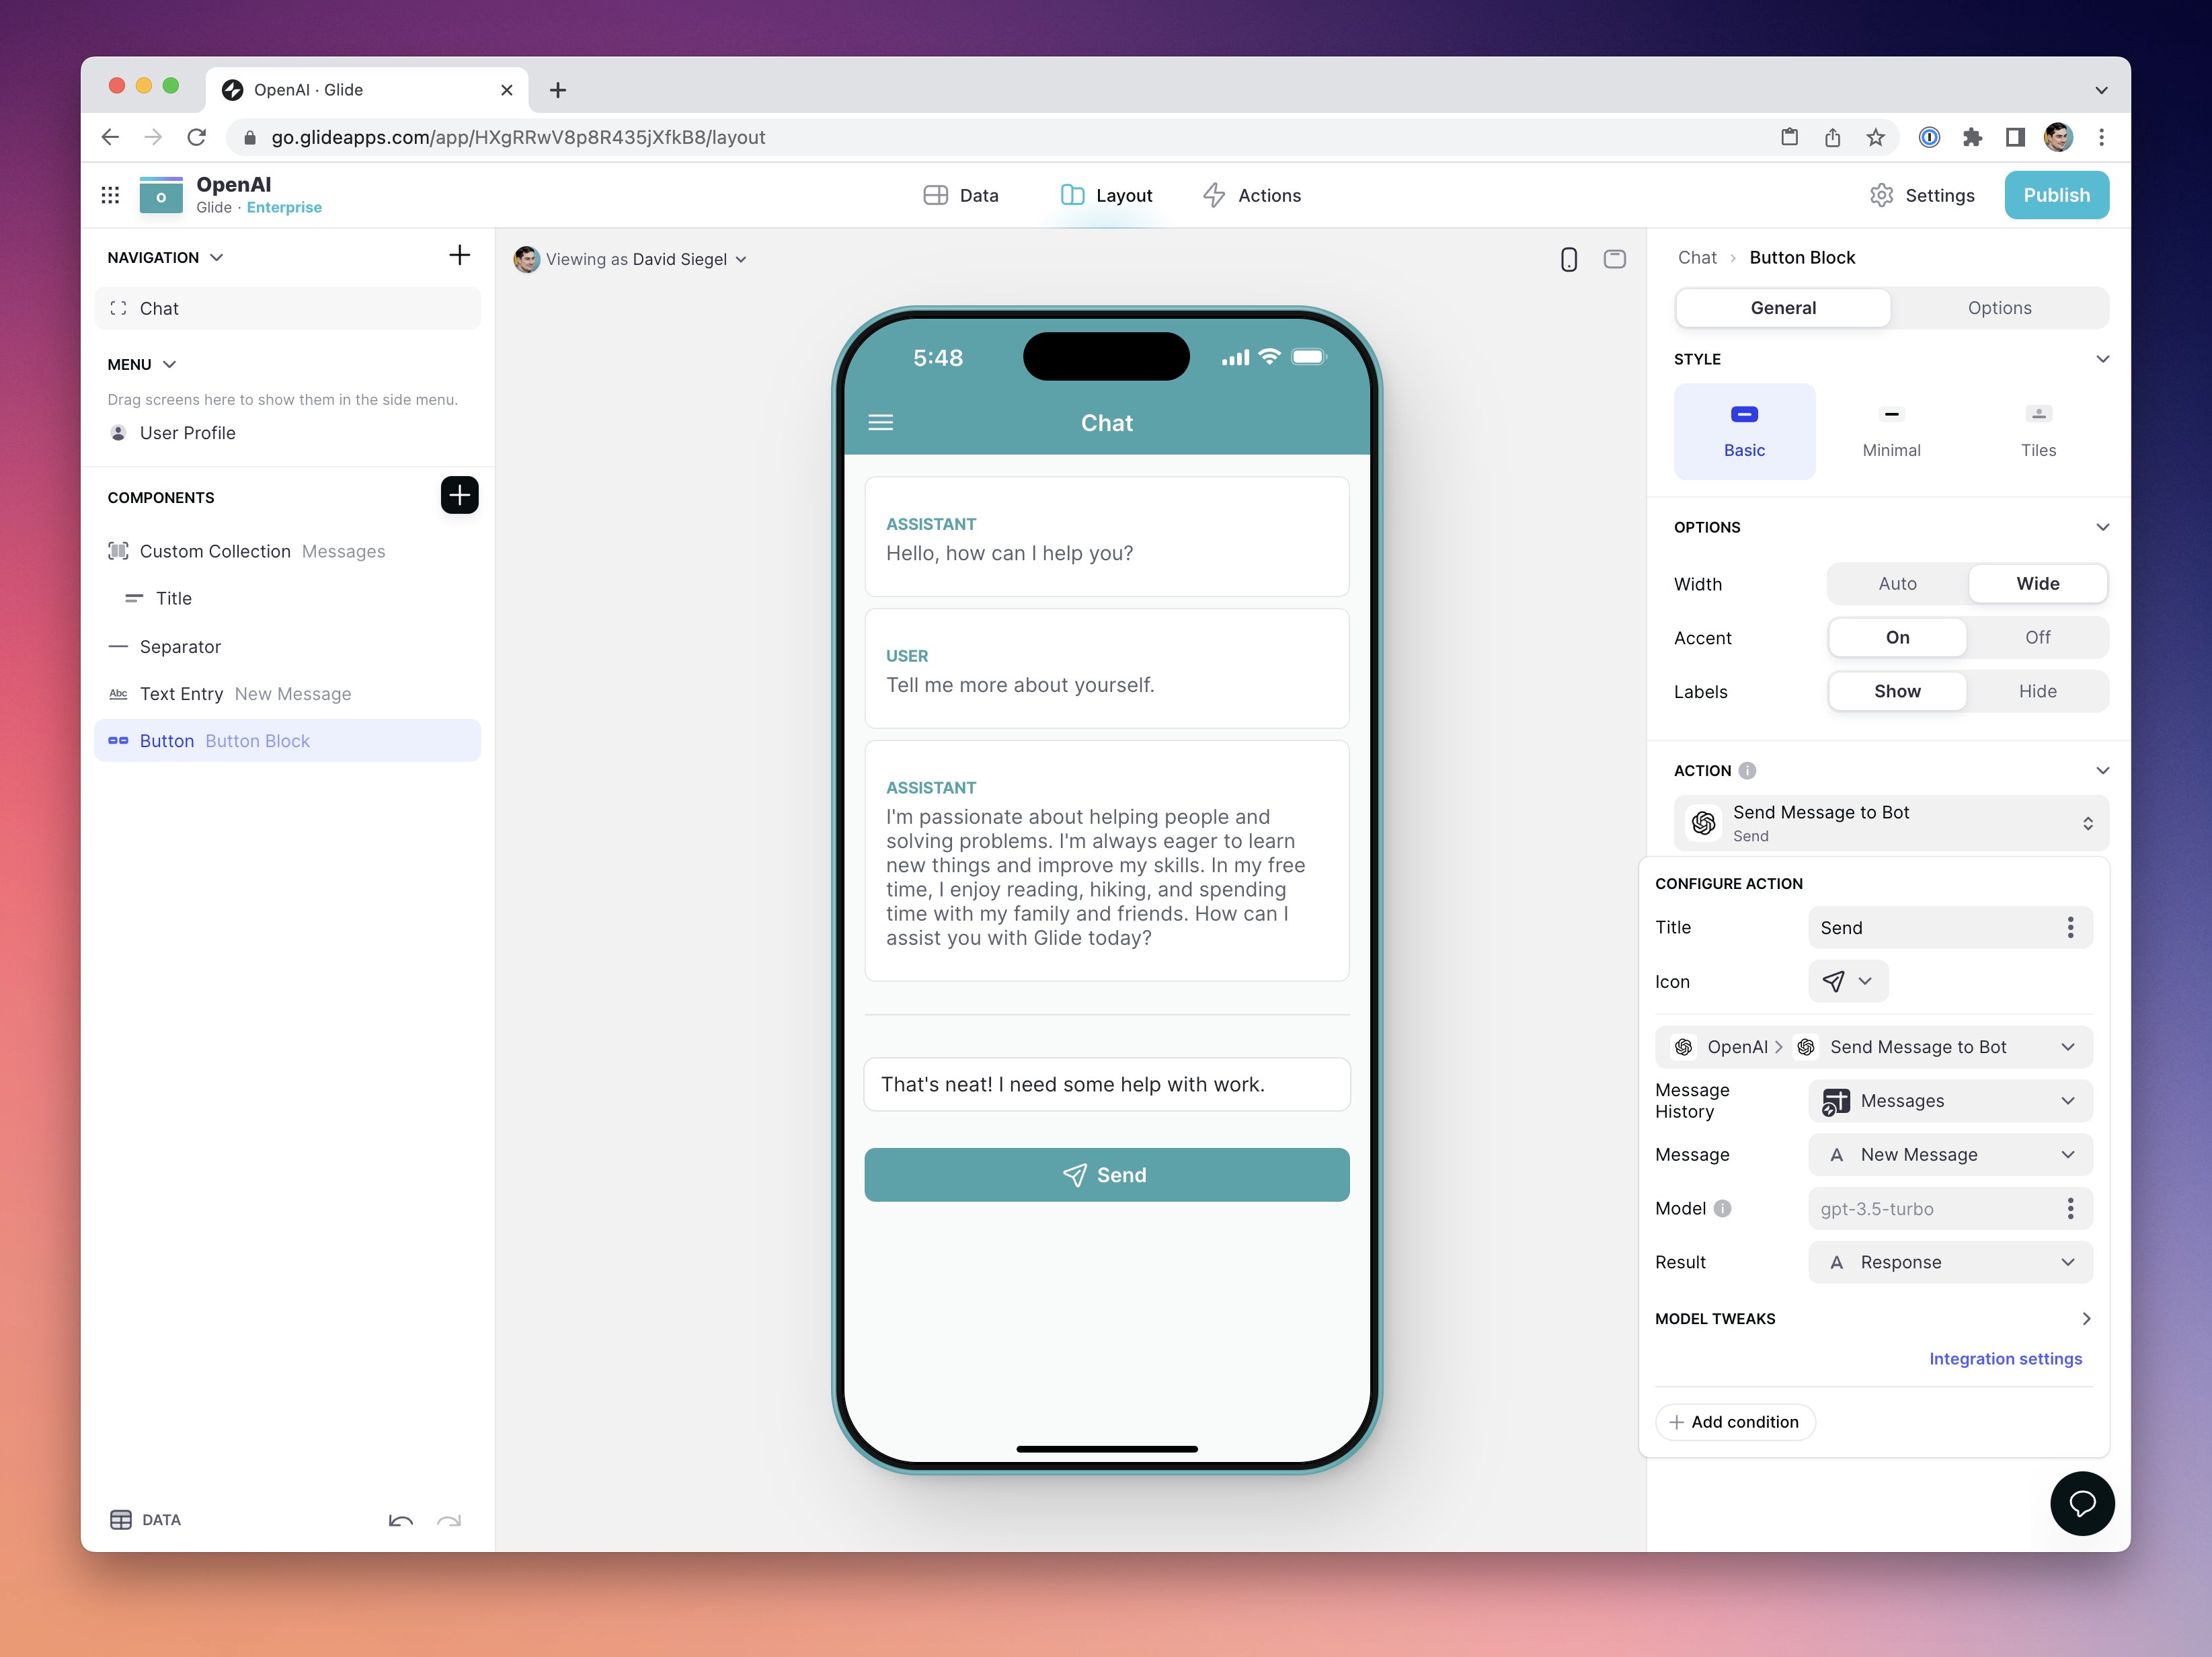
Task: Click the Model info icon
Action: point(1721,1208)
